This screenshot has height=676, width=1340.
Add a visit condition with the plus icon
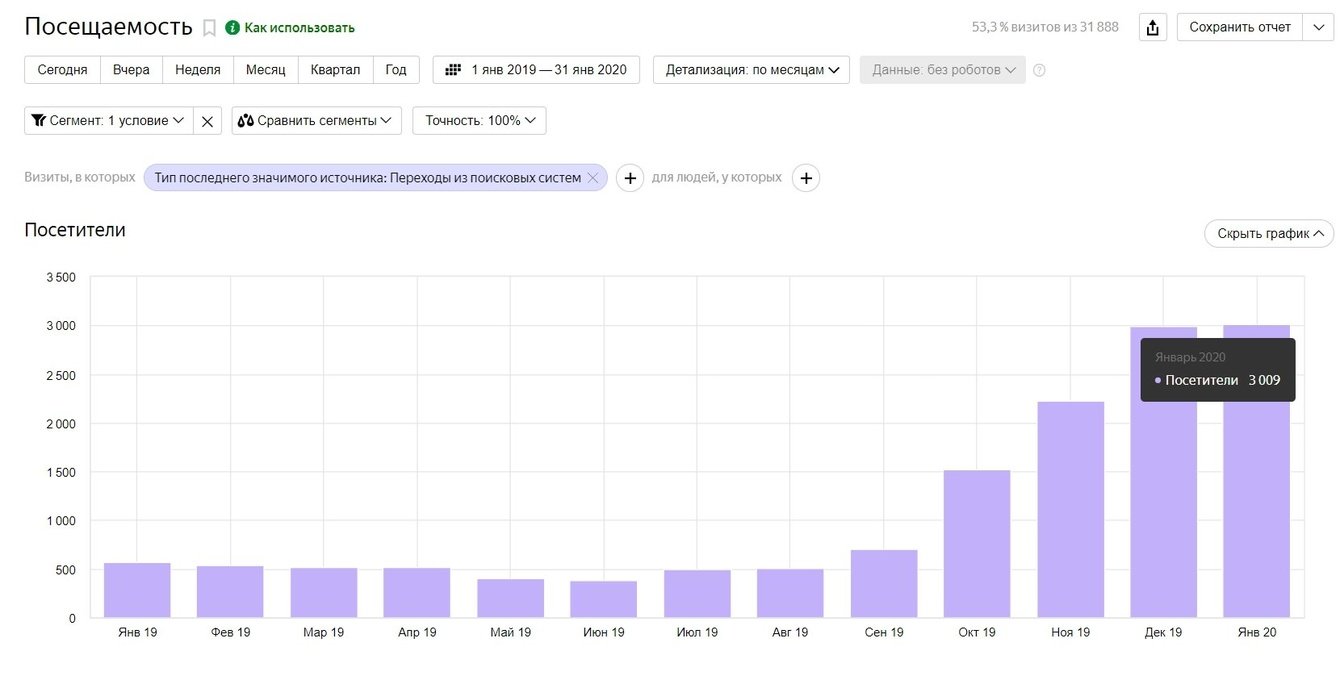[x=629, y=178]
